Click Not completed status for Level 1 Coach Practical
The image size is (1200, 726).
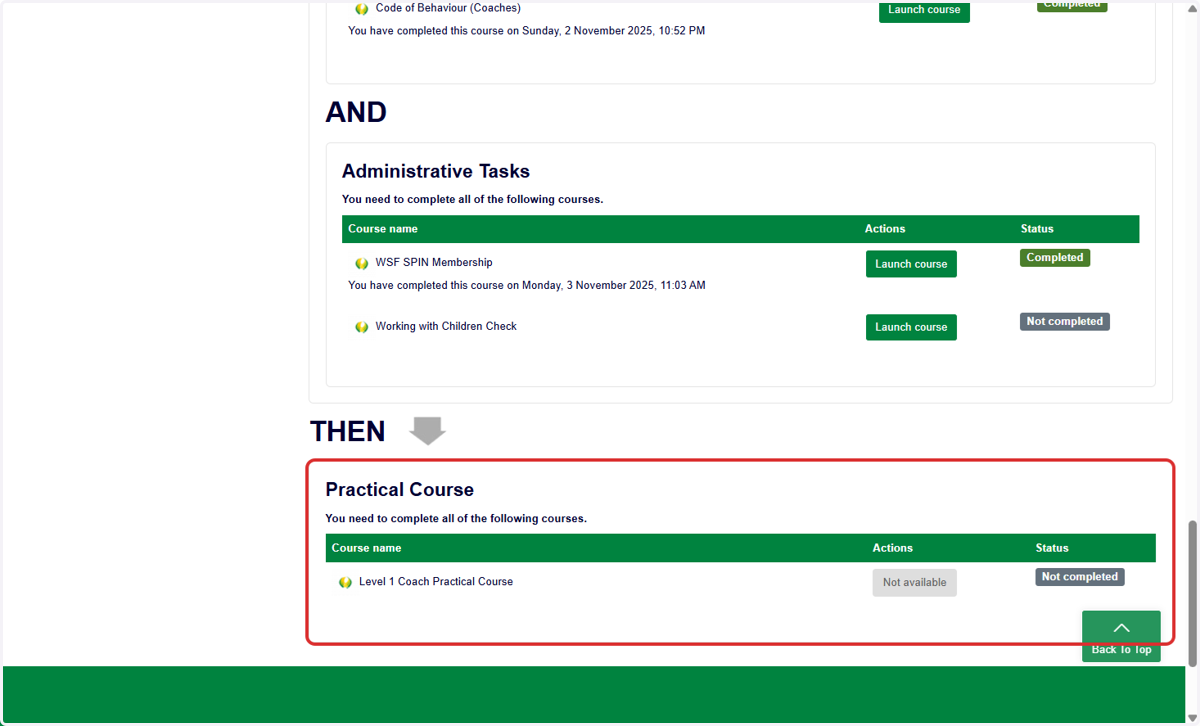(x=1080, y=577)
